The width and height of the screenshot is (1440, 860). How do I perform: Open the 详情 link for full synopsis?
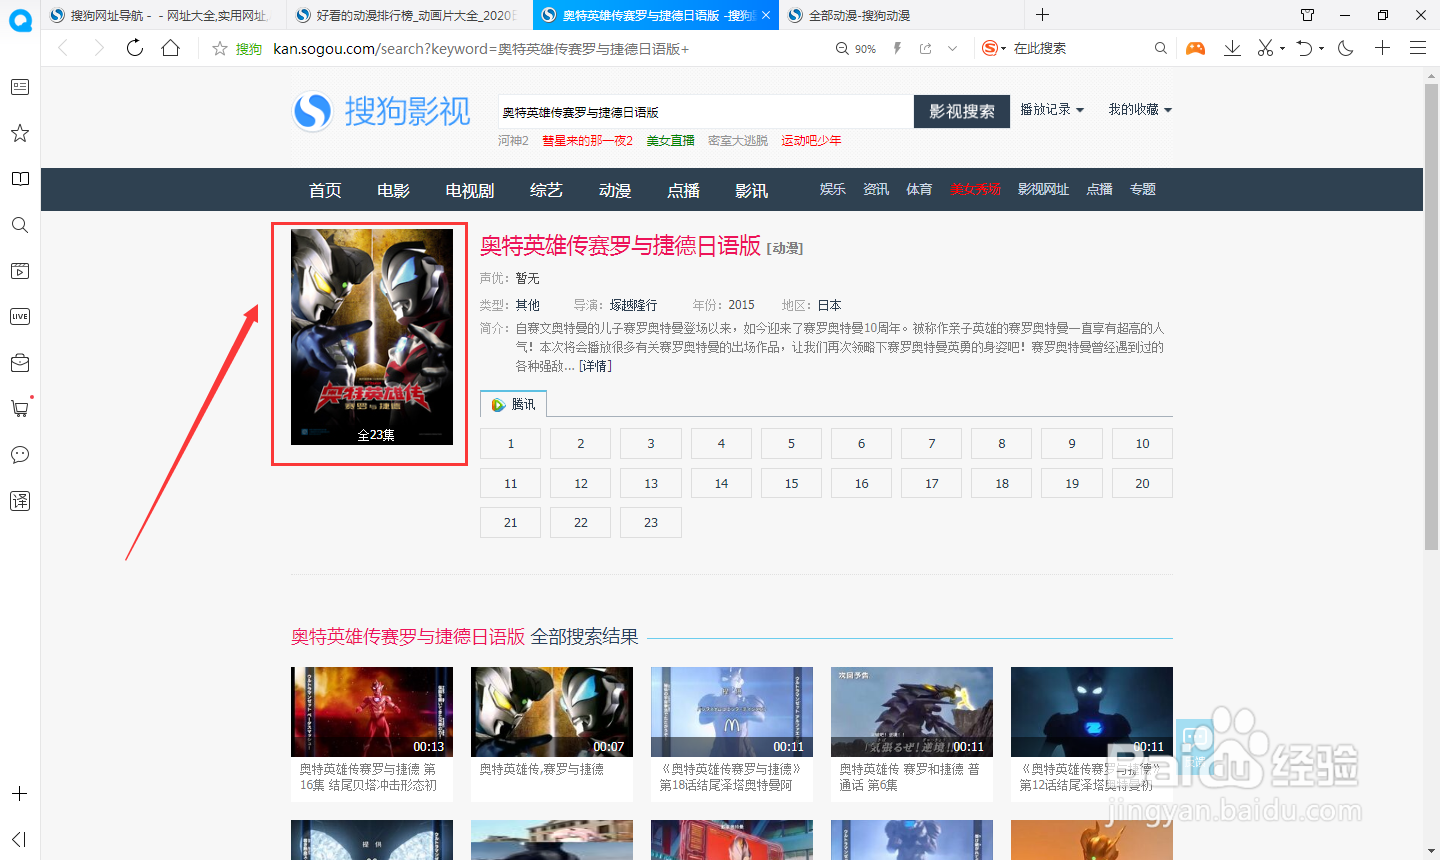594,365
